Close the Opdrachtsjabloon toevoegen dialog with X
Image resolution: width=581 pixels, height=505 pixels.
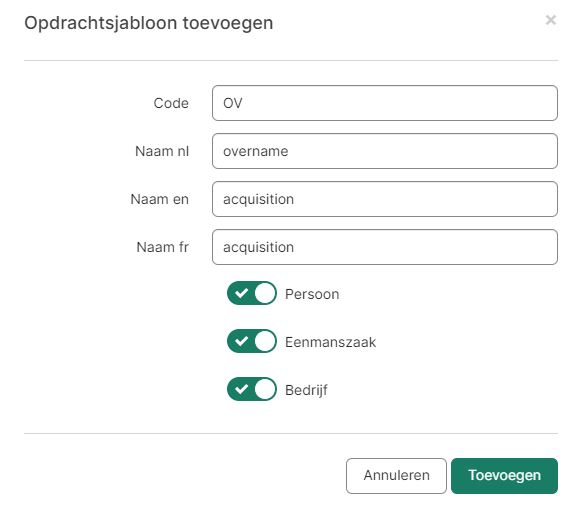(551, 20)
